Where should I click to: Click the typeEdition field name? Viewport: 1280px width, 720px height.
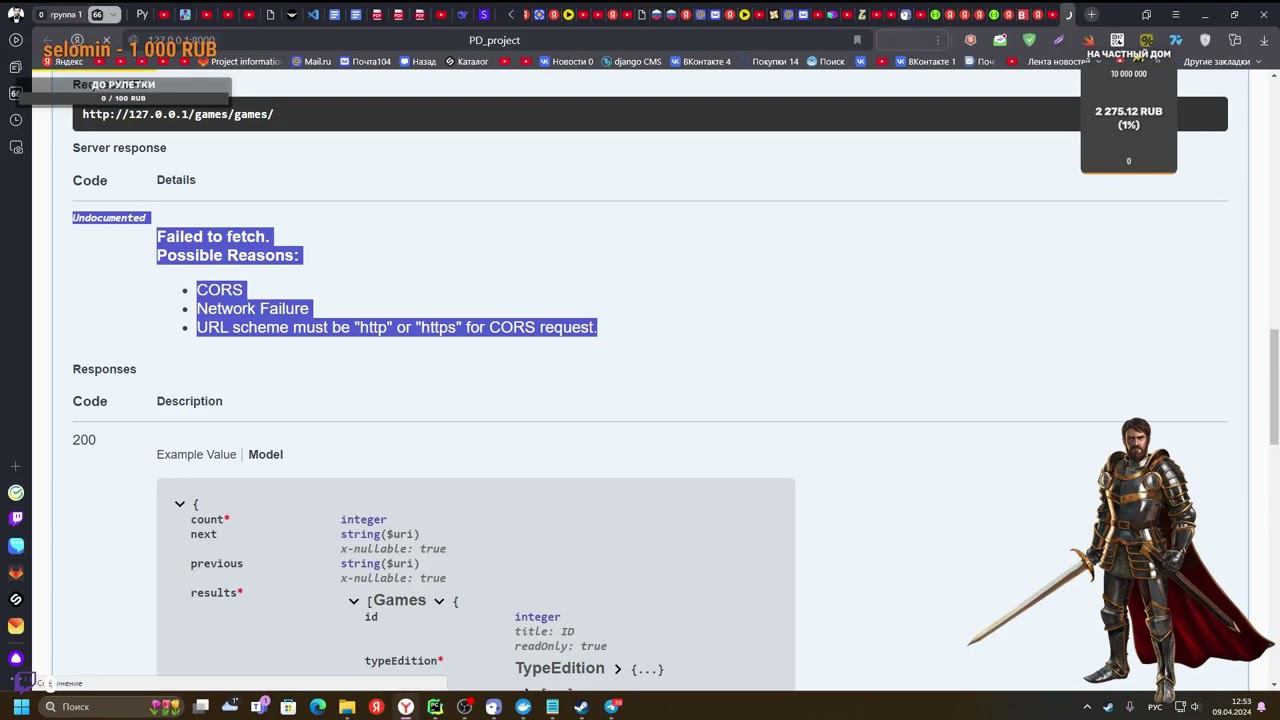point(403,661)
